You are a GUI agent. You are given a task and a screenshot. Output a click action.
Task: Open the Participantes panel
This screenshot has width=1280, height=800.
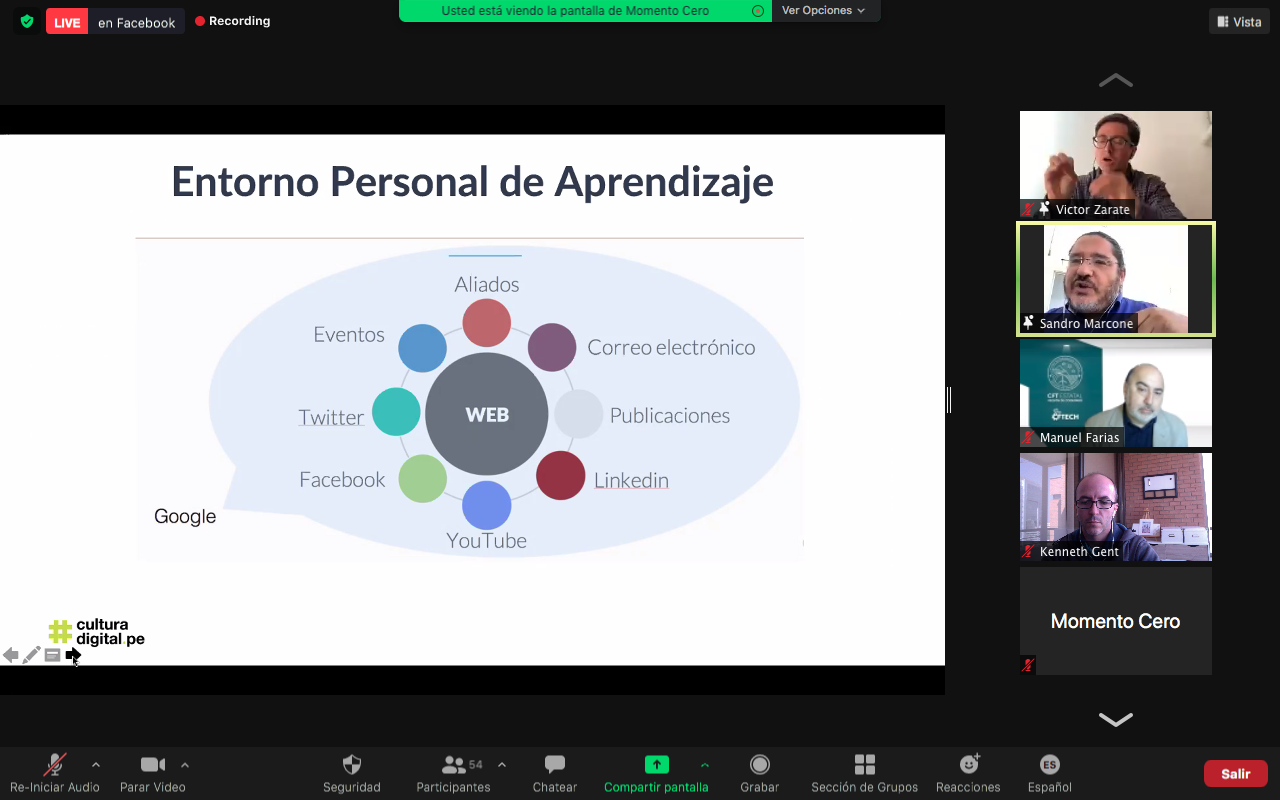tap(454, 766)
